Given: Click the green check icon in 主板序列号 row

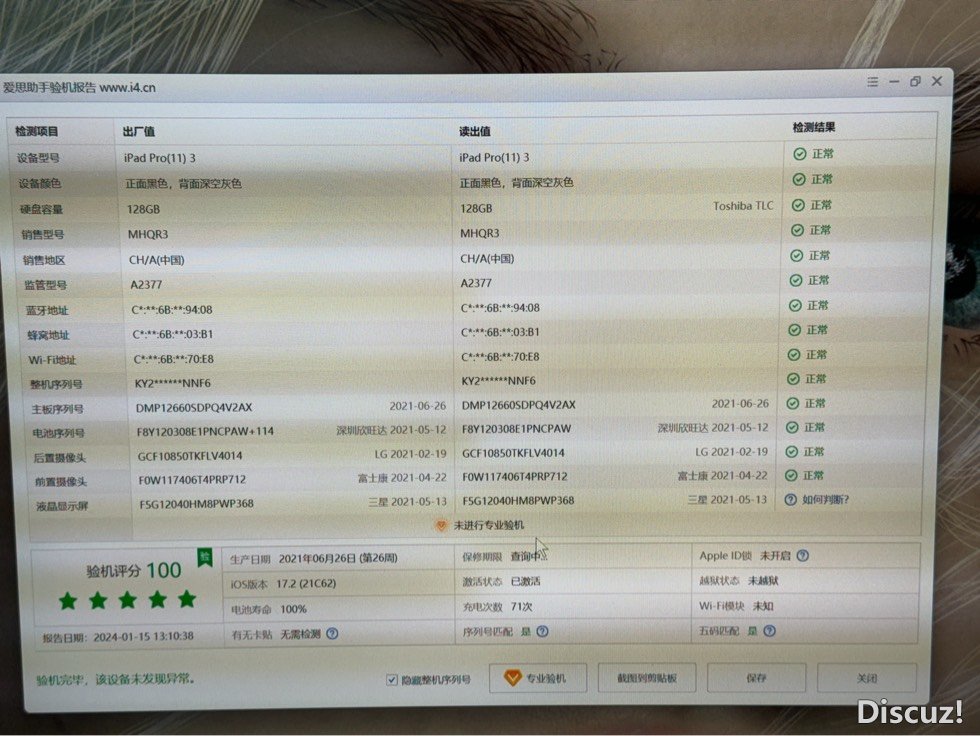Looking at the screenshot, I should pyautogui.click(x=792, y=404).
